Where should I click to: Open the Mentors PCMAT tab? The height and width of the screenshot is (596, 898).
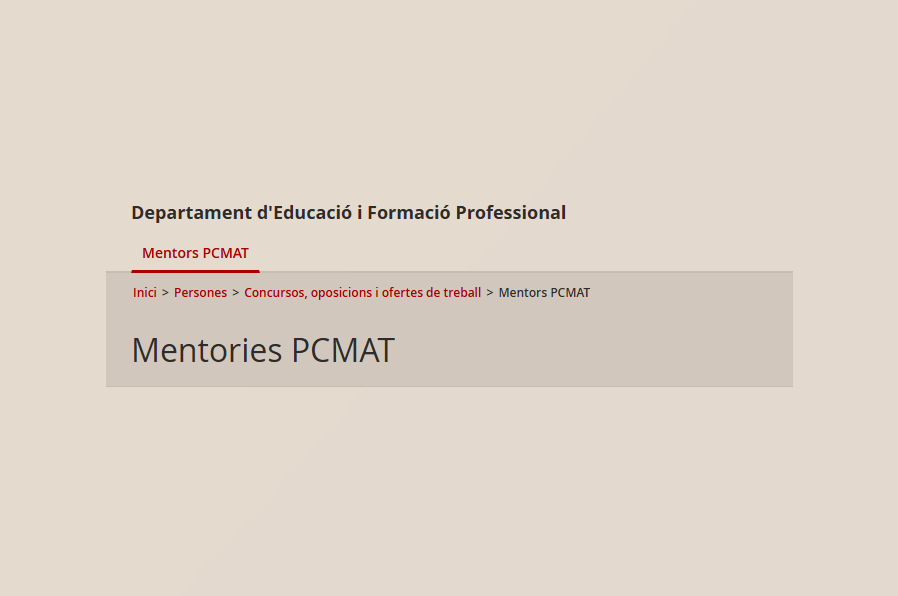click(x=195, y=253)
